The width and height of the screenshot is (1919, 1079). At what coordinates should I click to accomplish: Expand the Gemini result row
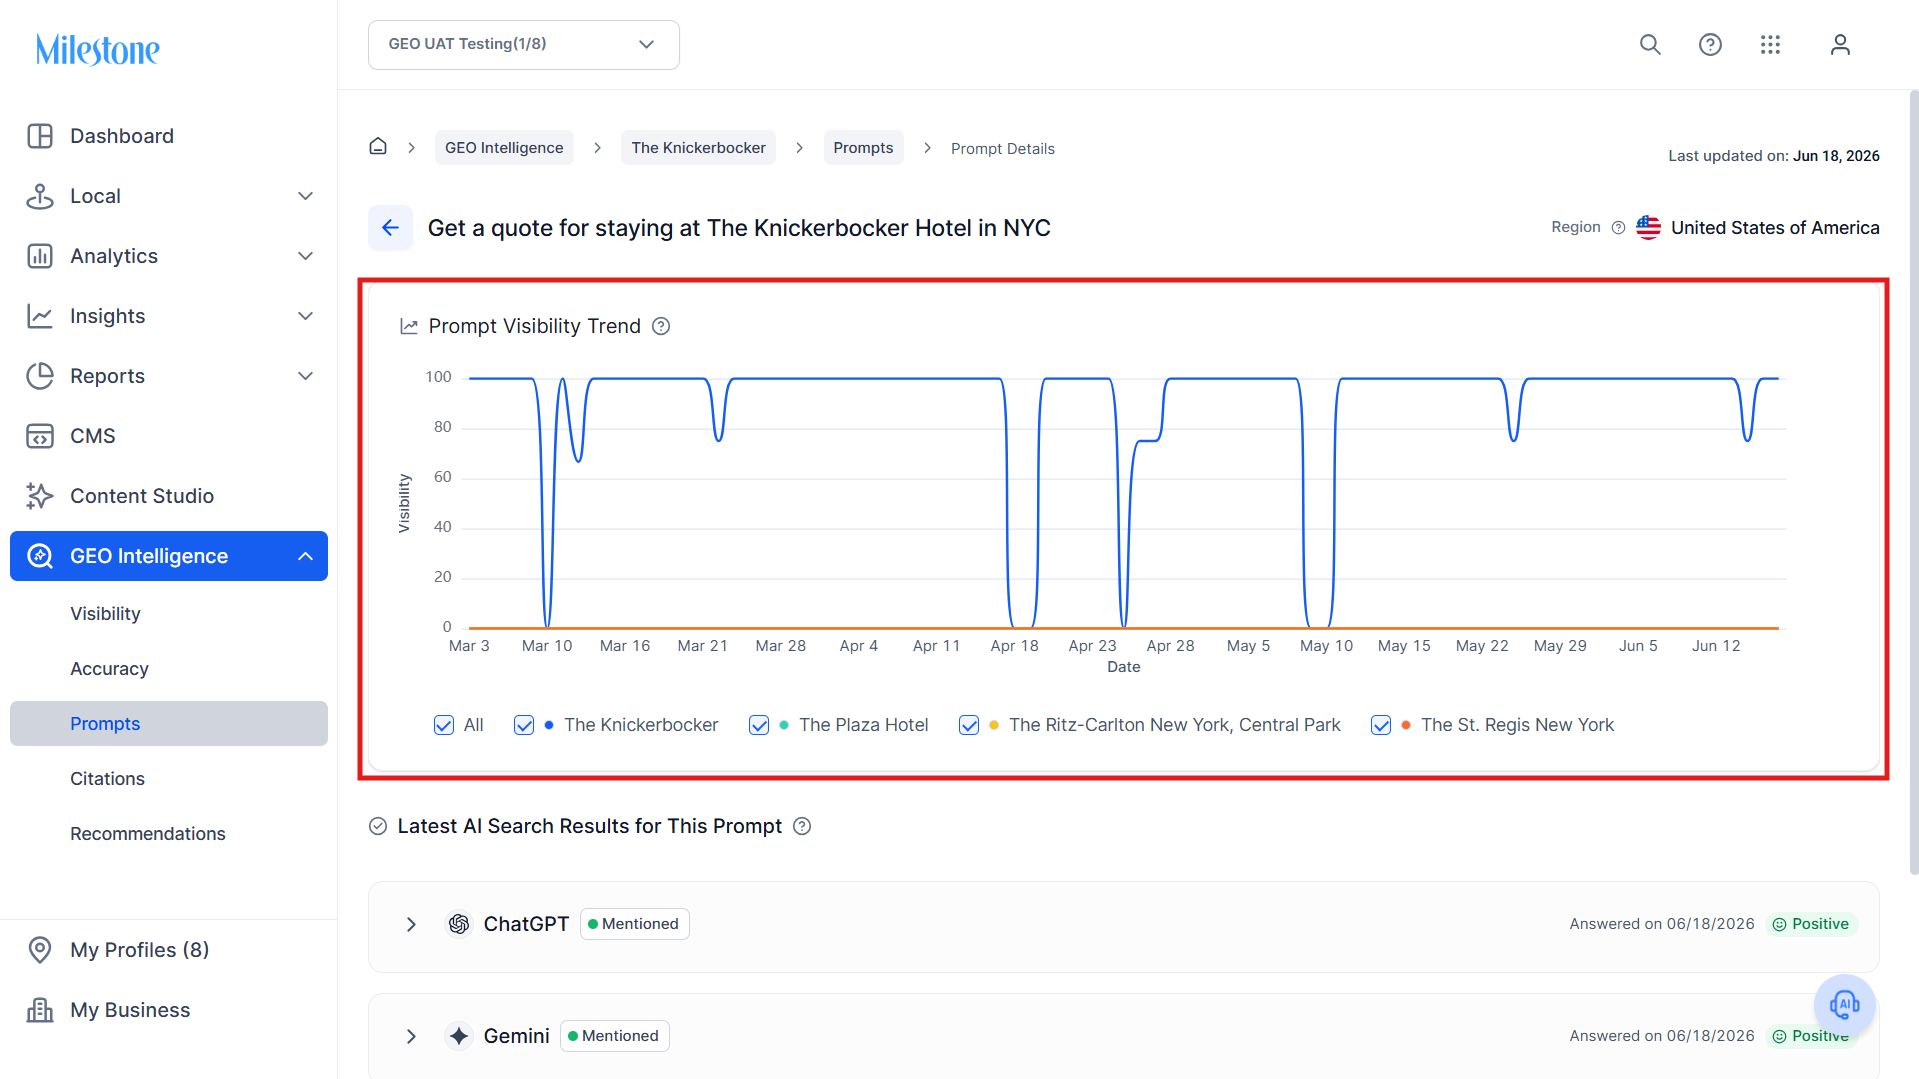pos(411,1036)
